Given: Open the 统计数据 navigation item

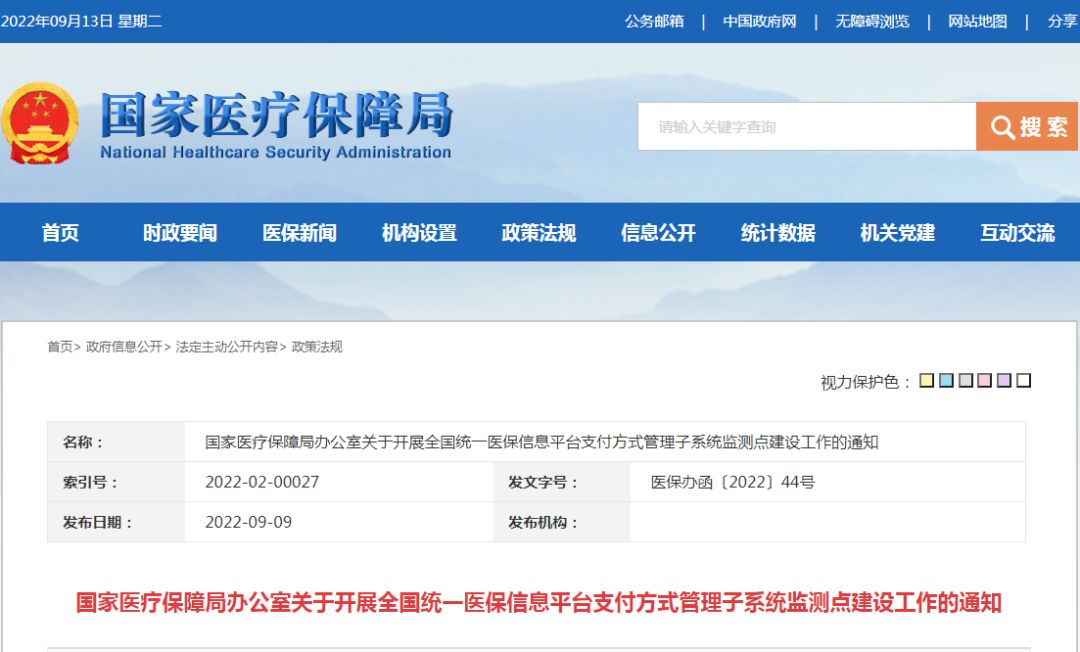Looking at the screenshot, I should 778,233.
